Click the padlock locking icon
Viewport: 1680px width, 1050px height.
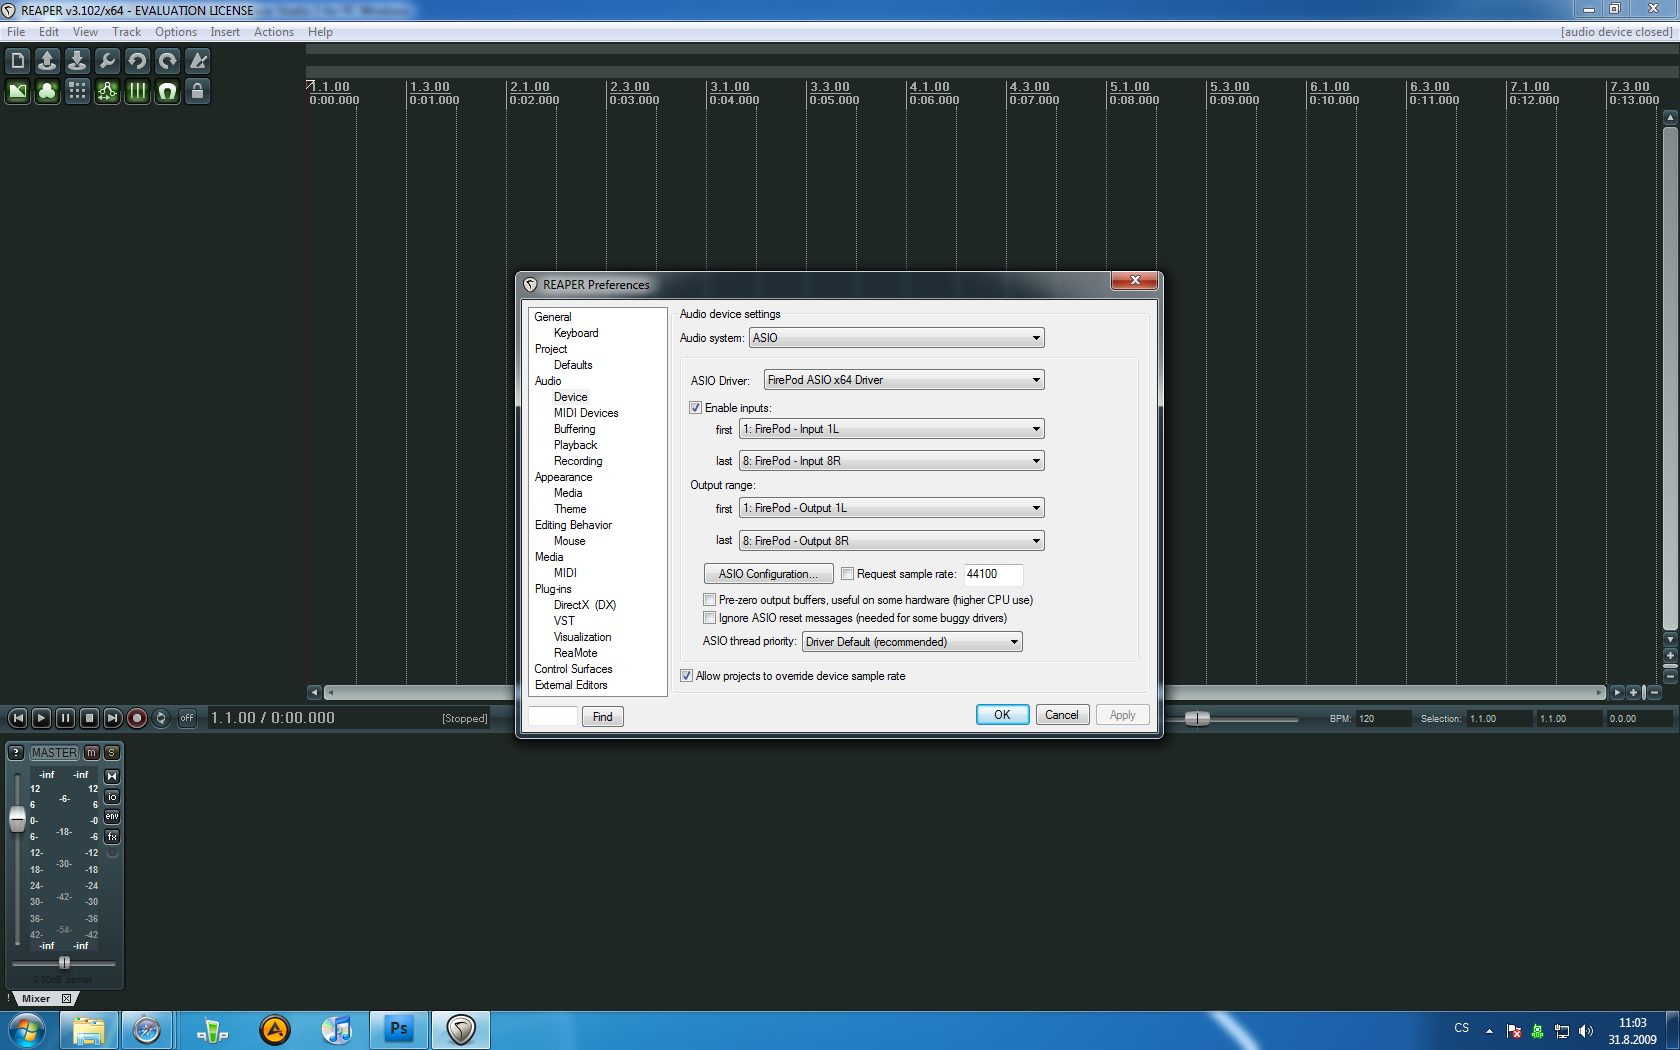pyautogui.click(x=197, y=92)
